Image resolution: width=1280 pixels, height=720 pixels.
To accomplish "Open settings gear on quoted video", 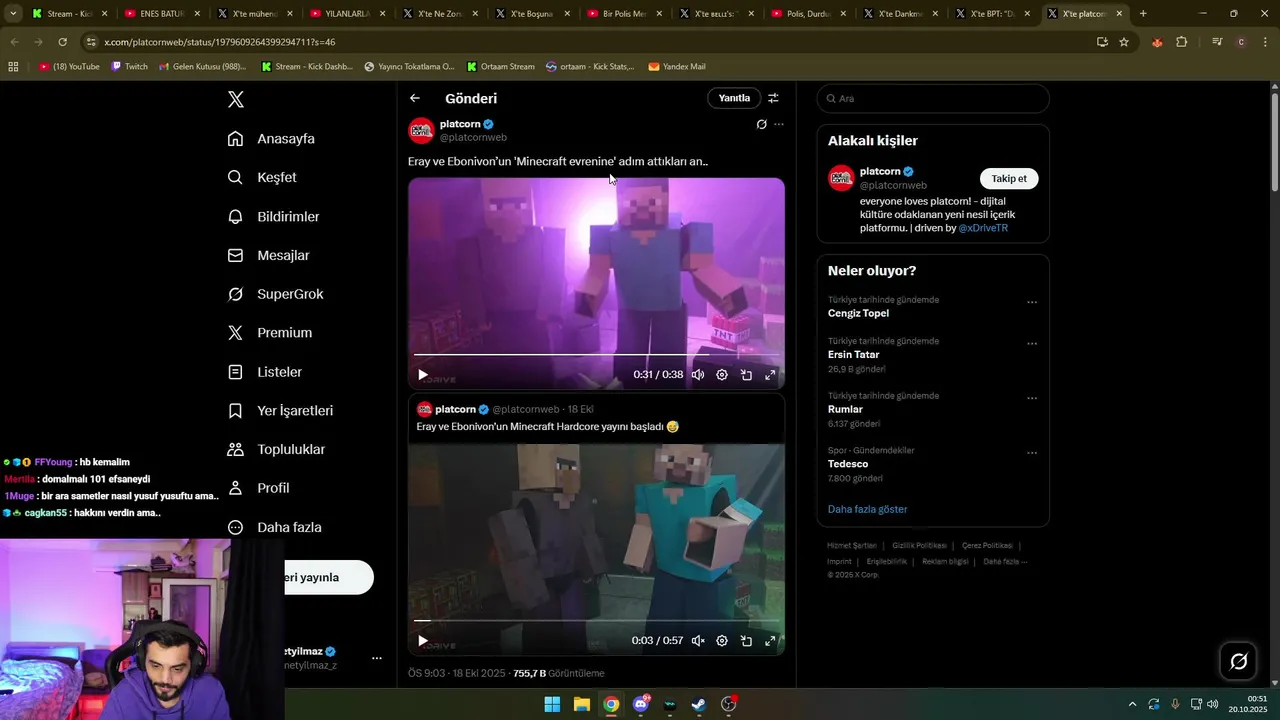I will (722, 641).
